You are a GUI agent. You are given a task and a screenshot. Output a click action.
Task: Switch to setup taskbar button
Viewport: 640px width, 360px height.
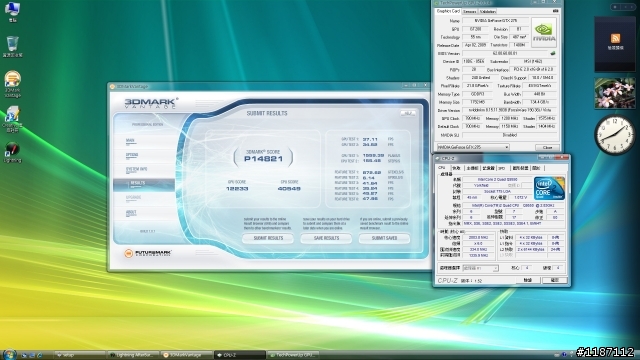(79, 355)
